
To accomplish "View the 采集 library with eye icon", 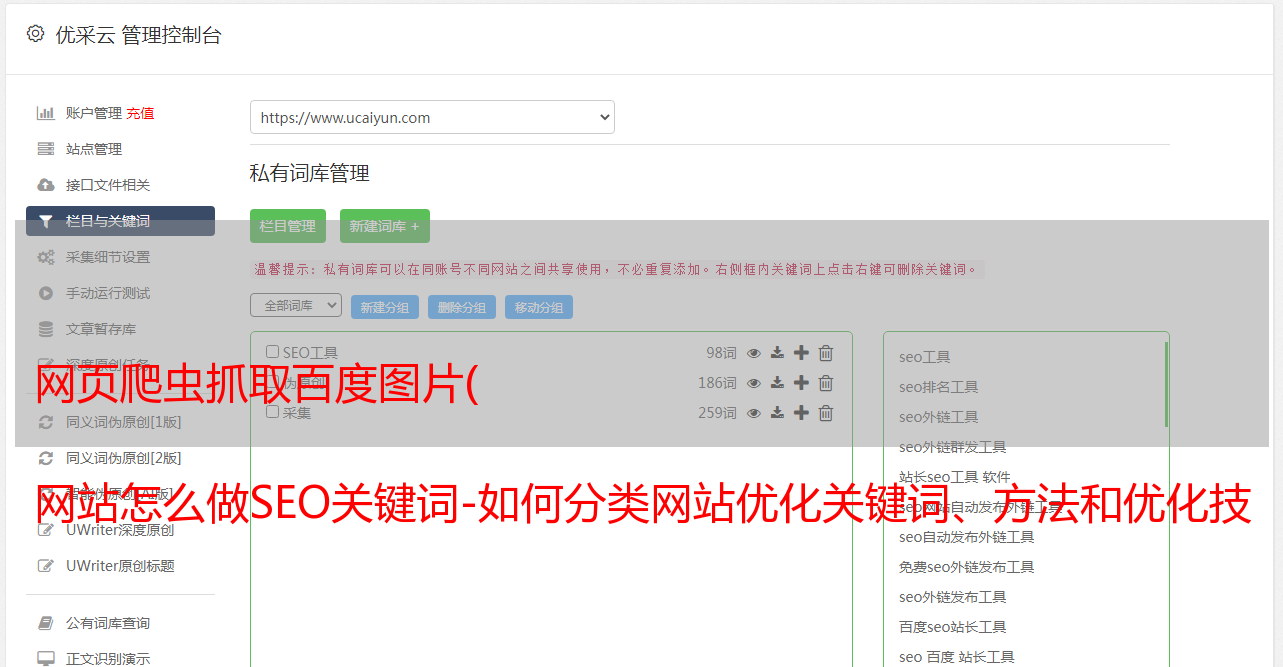I will pyautogui.click(x=754, y=413).
